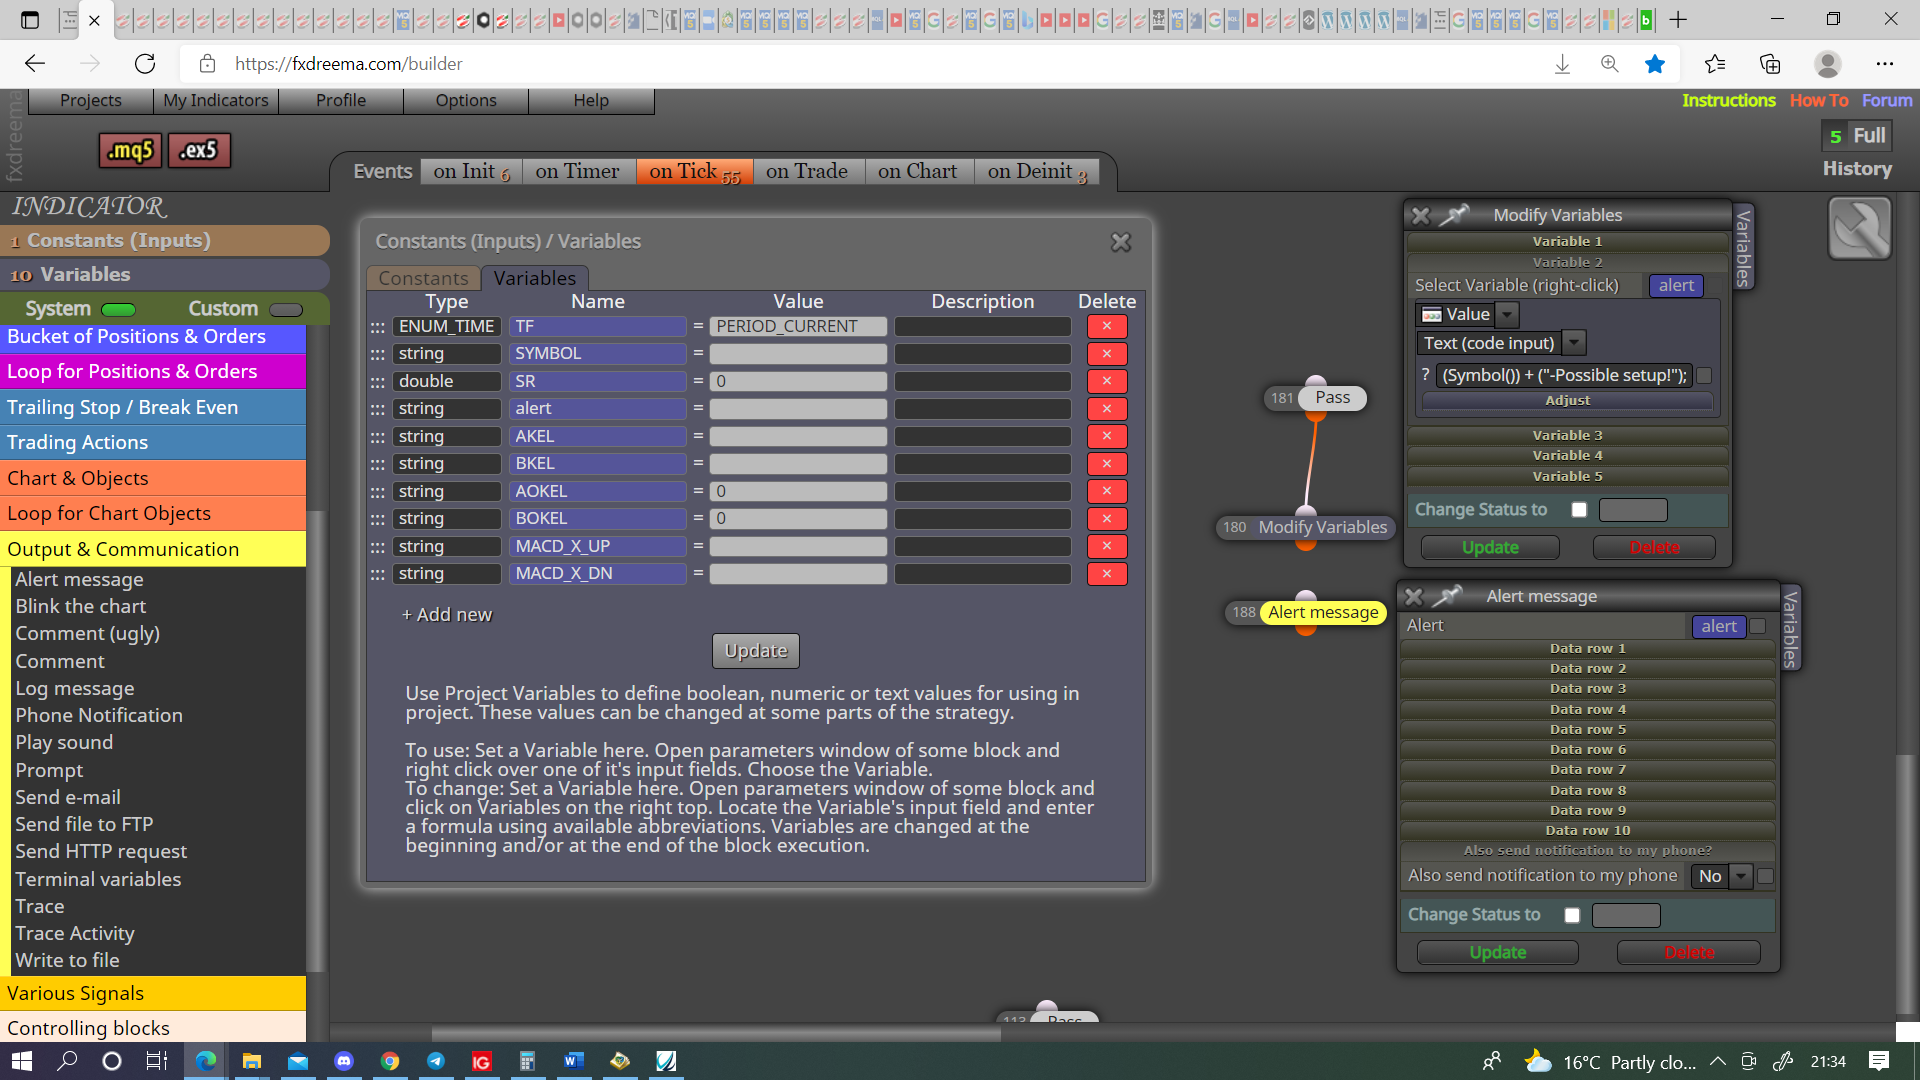Image resolution: width=1920 pixels, height=1080 pixels.
Task: Select the Phone Notification block
Action: [x=99, y=715]
